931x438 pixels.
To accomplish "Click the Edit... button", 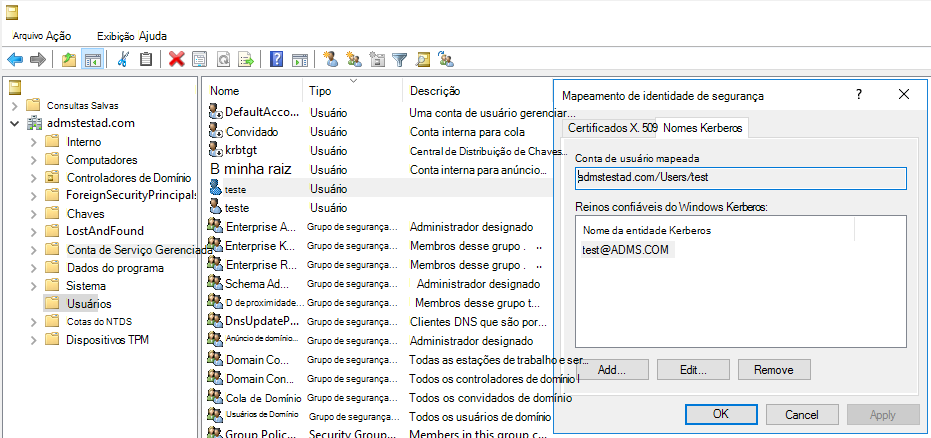I will pyautogui.click(x=693, y=370).
